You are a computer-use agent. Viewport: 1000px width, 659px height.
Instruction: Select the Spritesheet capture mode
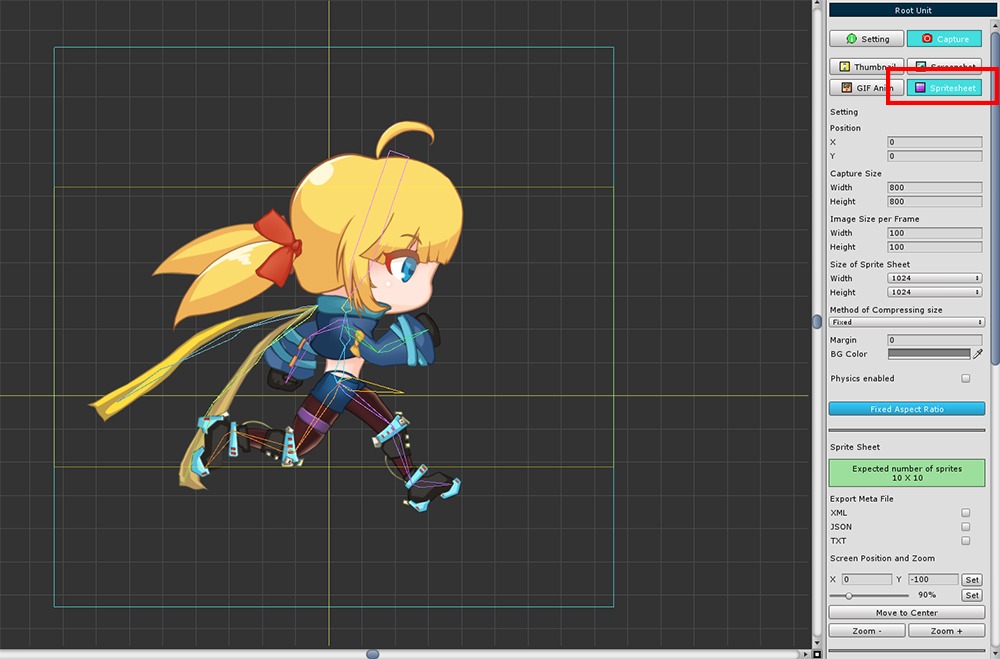[x=944, y=88]
